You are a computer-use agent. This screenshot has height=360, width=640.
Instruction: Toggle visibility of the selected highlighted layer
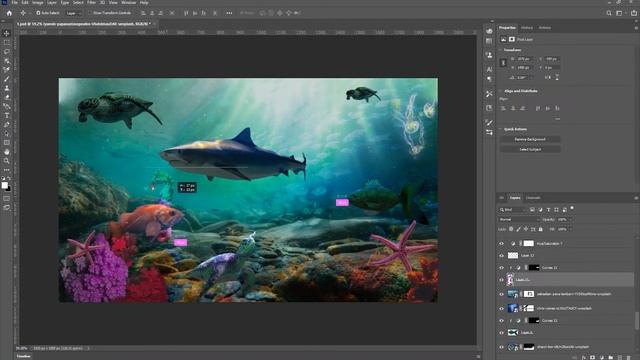pos(501,280)
